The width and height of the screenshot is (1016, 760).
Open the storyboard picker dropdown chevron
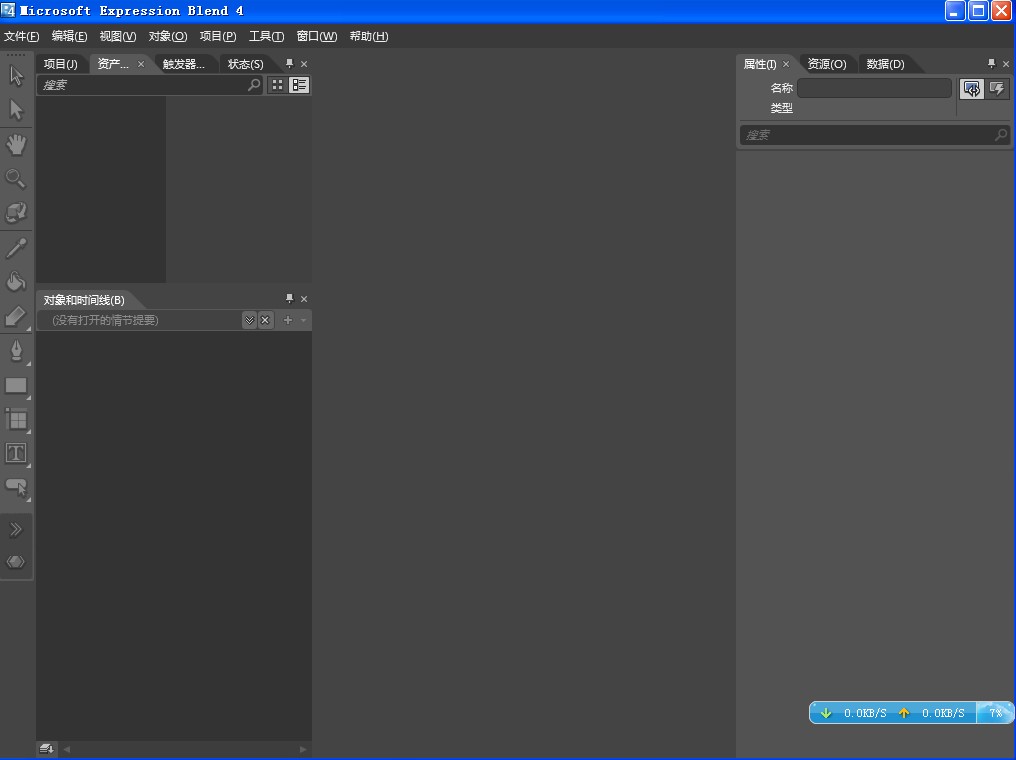(249, 320)
